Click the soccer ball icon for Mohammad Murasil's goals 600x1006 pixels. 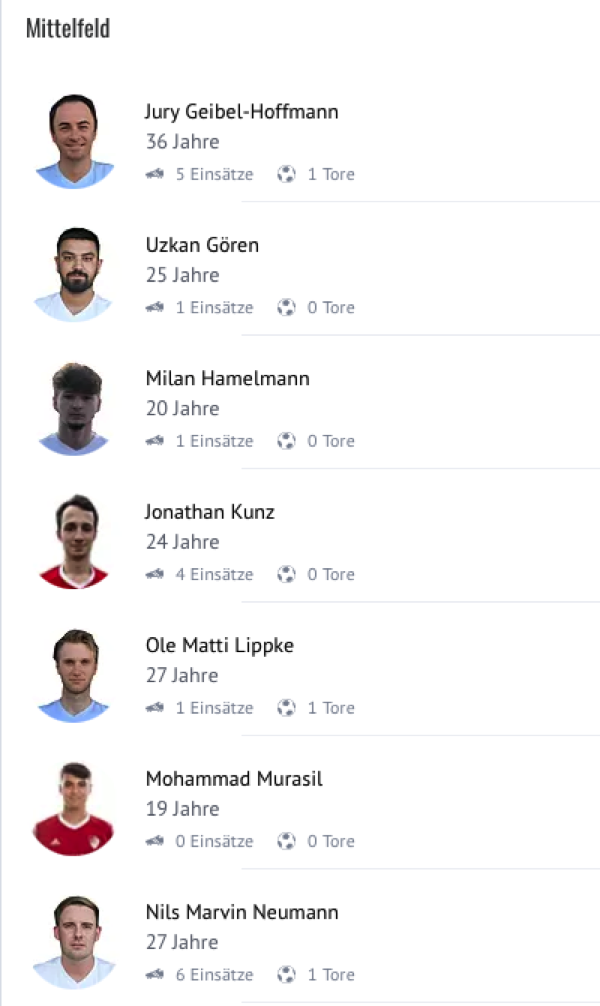coord(287,841)
